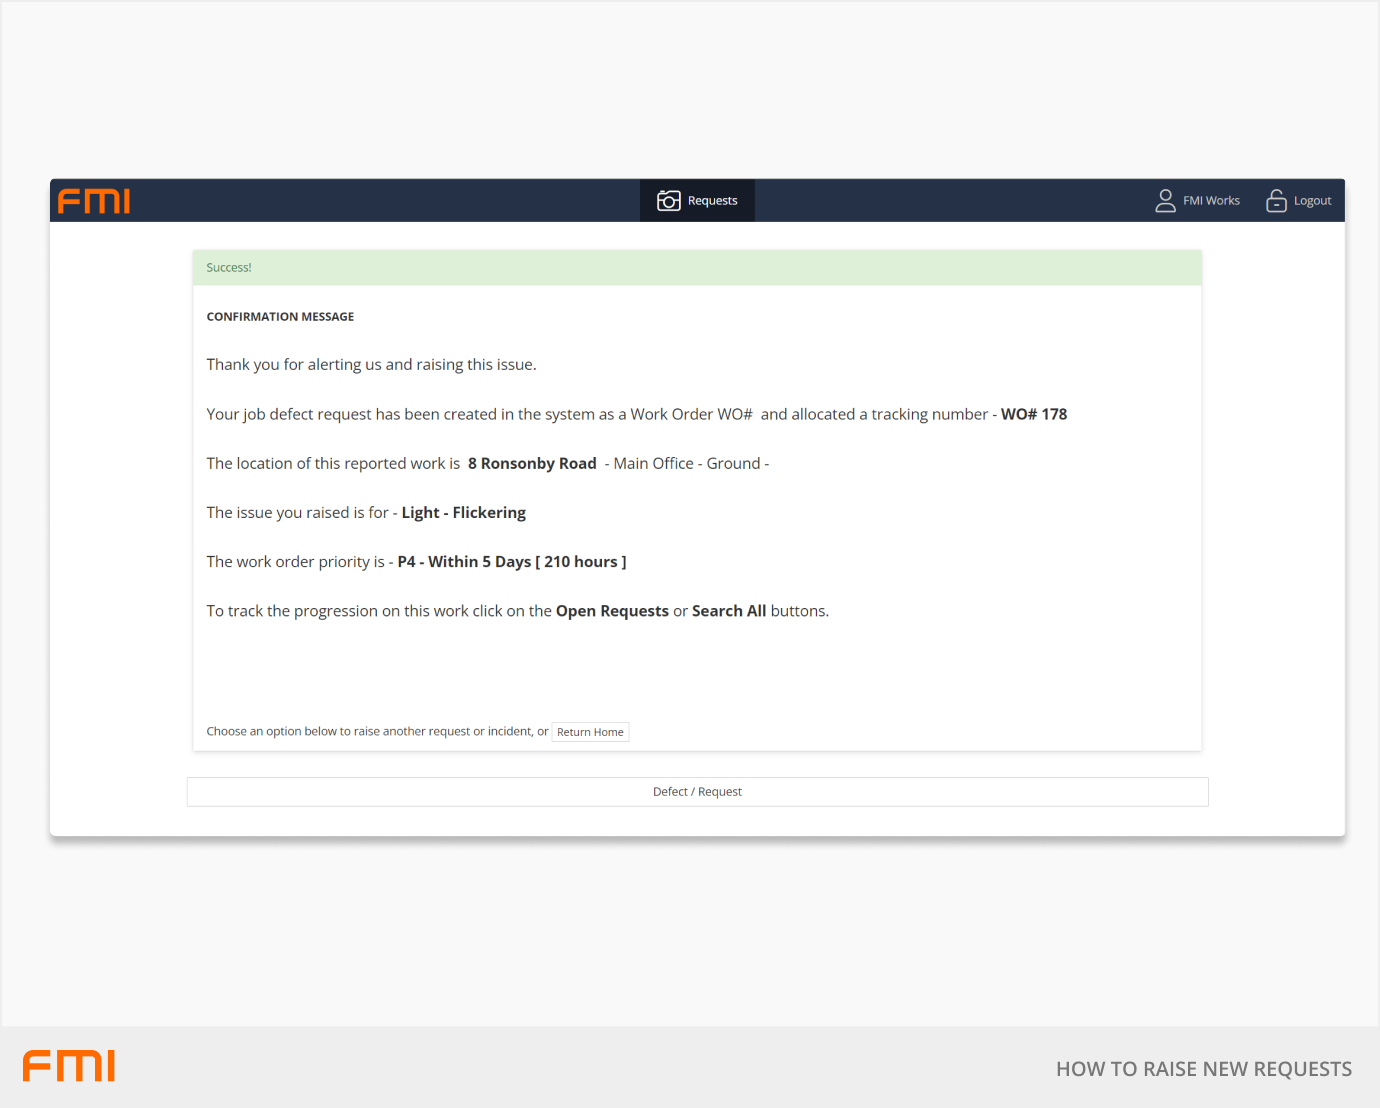Viewport: 1380px width, 1108px height.
Task: Click the tracking number WO# 178
Action: pyautogui.click(x=1033, y=414)
